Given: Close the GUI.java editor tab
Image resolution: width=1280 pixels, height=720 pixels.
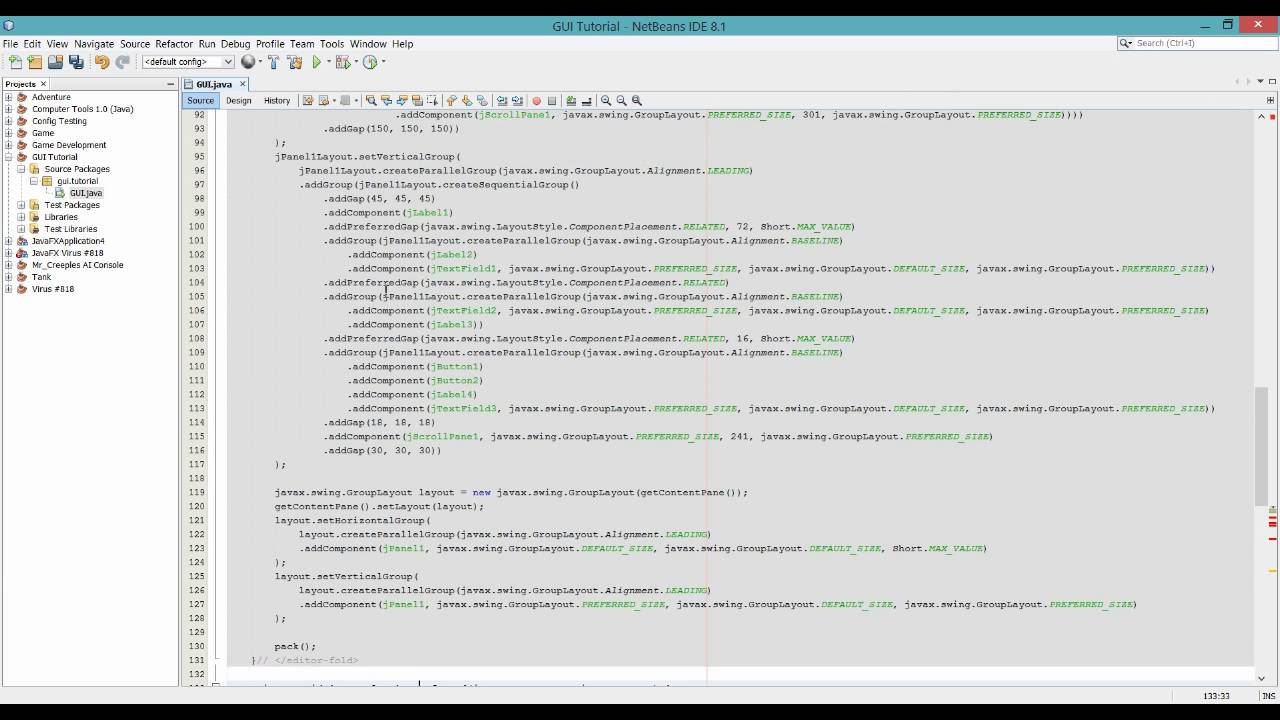Looking at the screenshot, I should pos(243,84).
